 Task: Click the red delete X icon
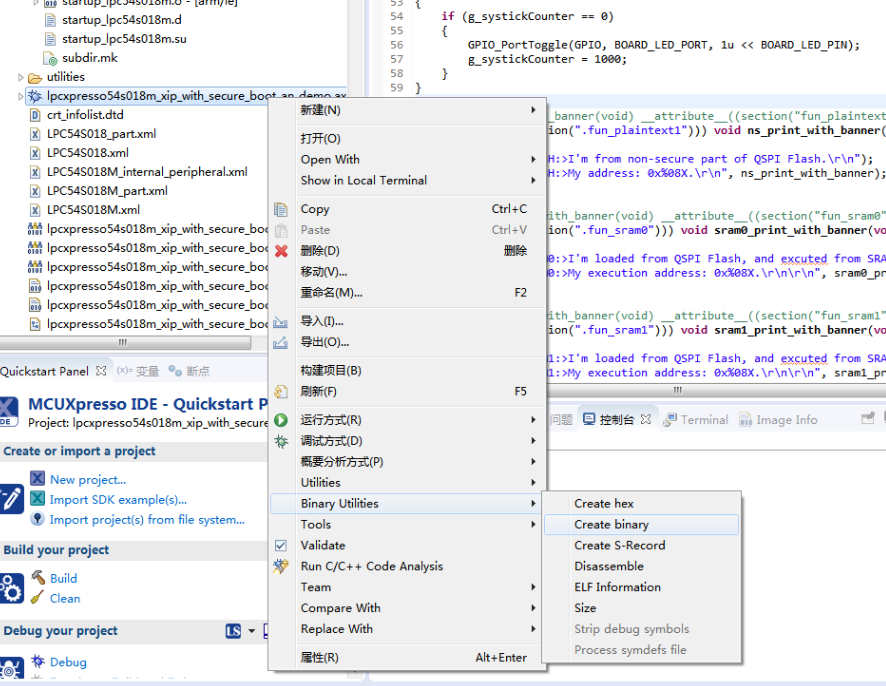coord(281,251)
